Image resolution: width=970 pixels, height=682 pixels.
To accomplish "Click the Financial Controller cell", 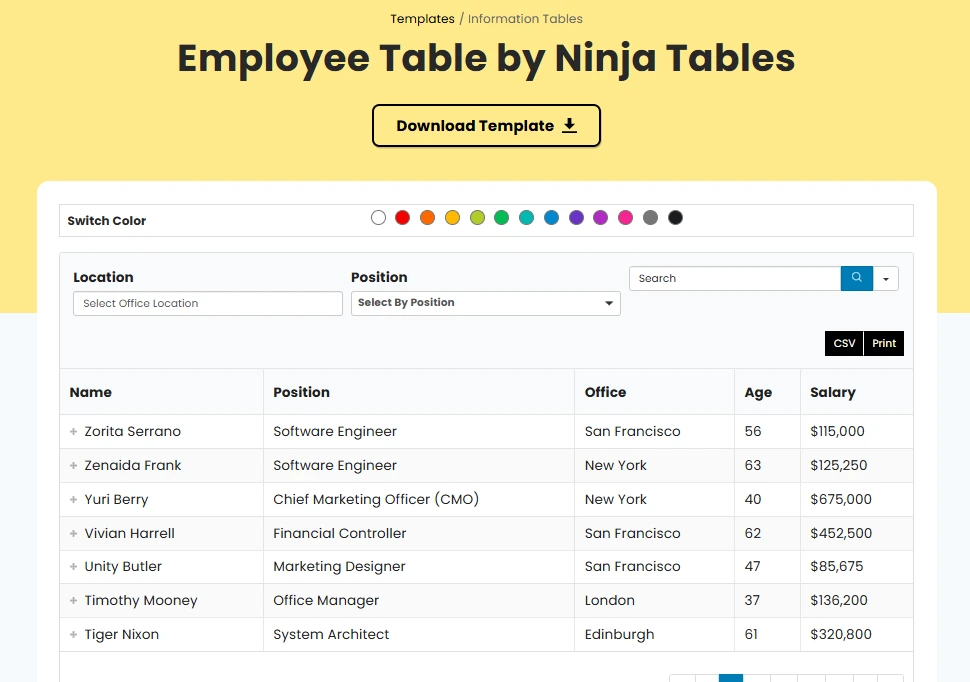I will click(x=419, y=533).
